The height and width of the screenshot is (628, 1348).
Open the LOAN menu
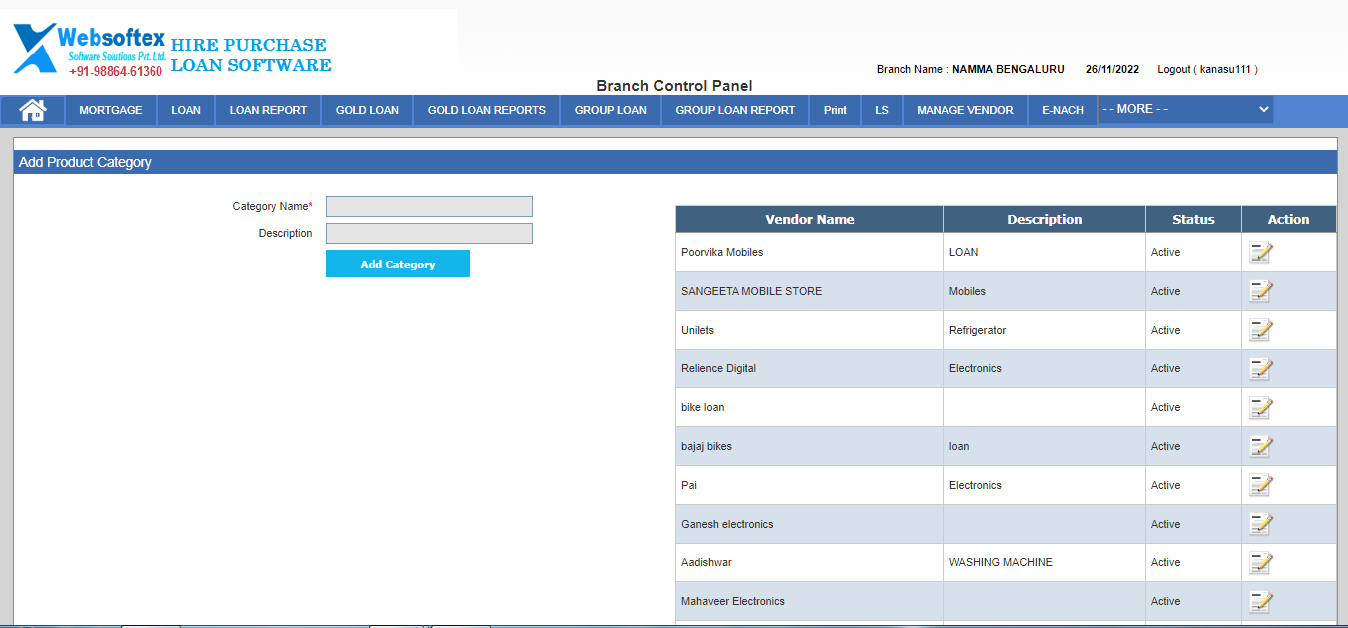pos(186,110)
